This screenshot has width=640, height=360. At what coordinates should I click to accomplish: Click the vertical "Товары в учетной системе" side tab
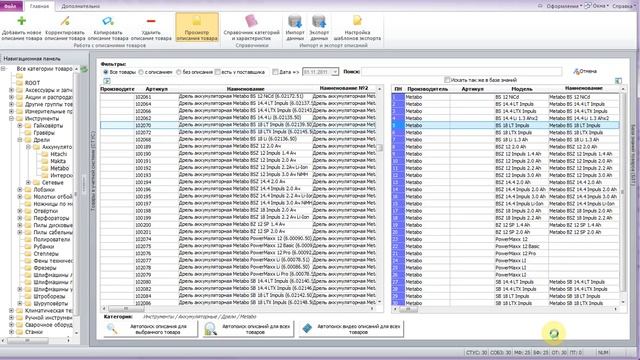93,171
